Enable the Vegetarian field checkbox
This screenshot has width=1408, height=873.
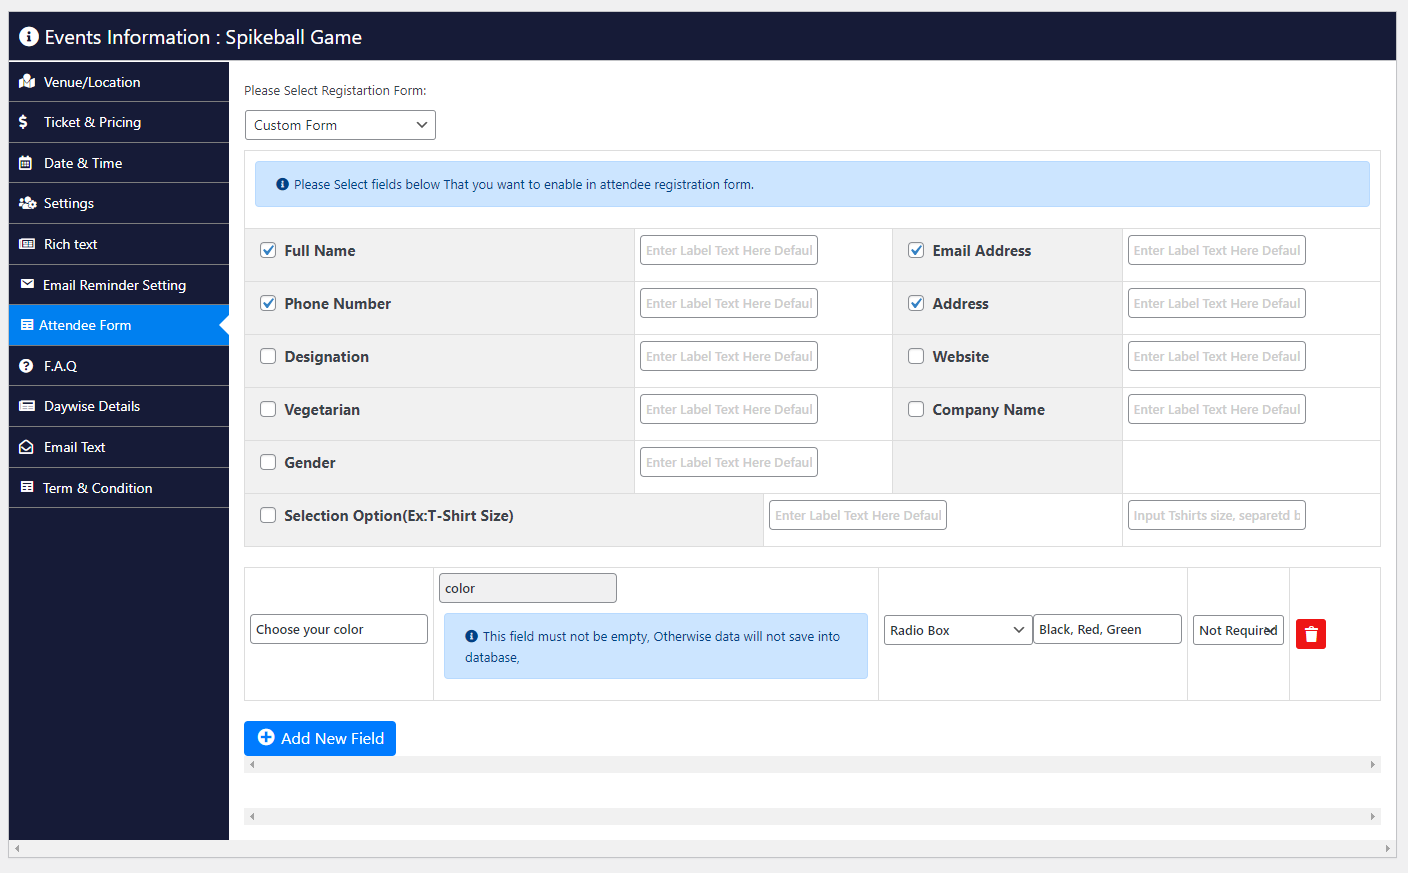pos(268,409)
